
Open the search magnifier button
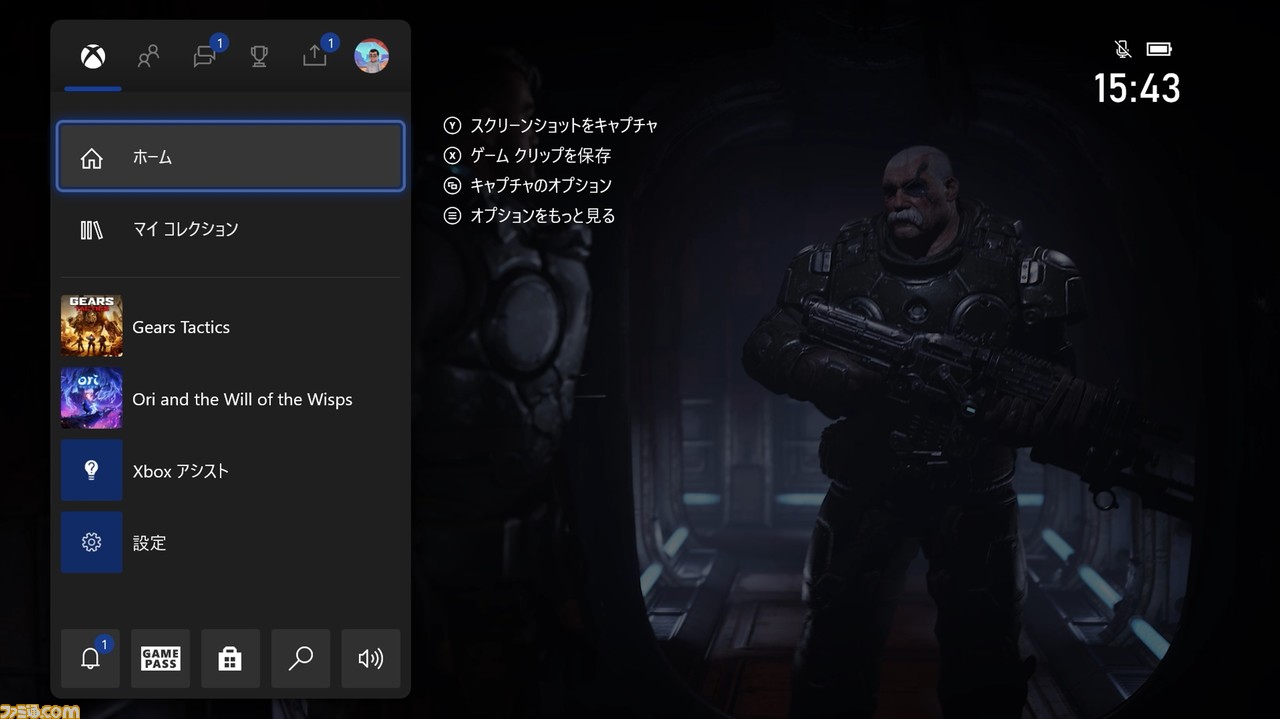click(x=301, y=658)
